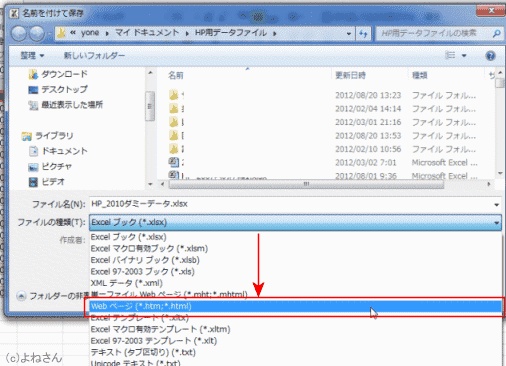
Task: Click the Forward navigation arrow button
Action: click(37, 33)
